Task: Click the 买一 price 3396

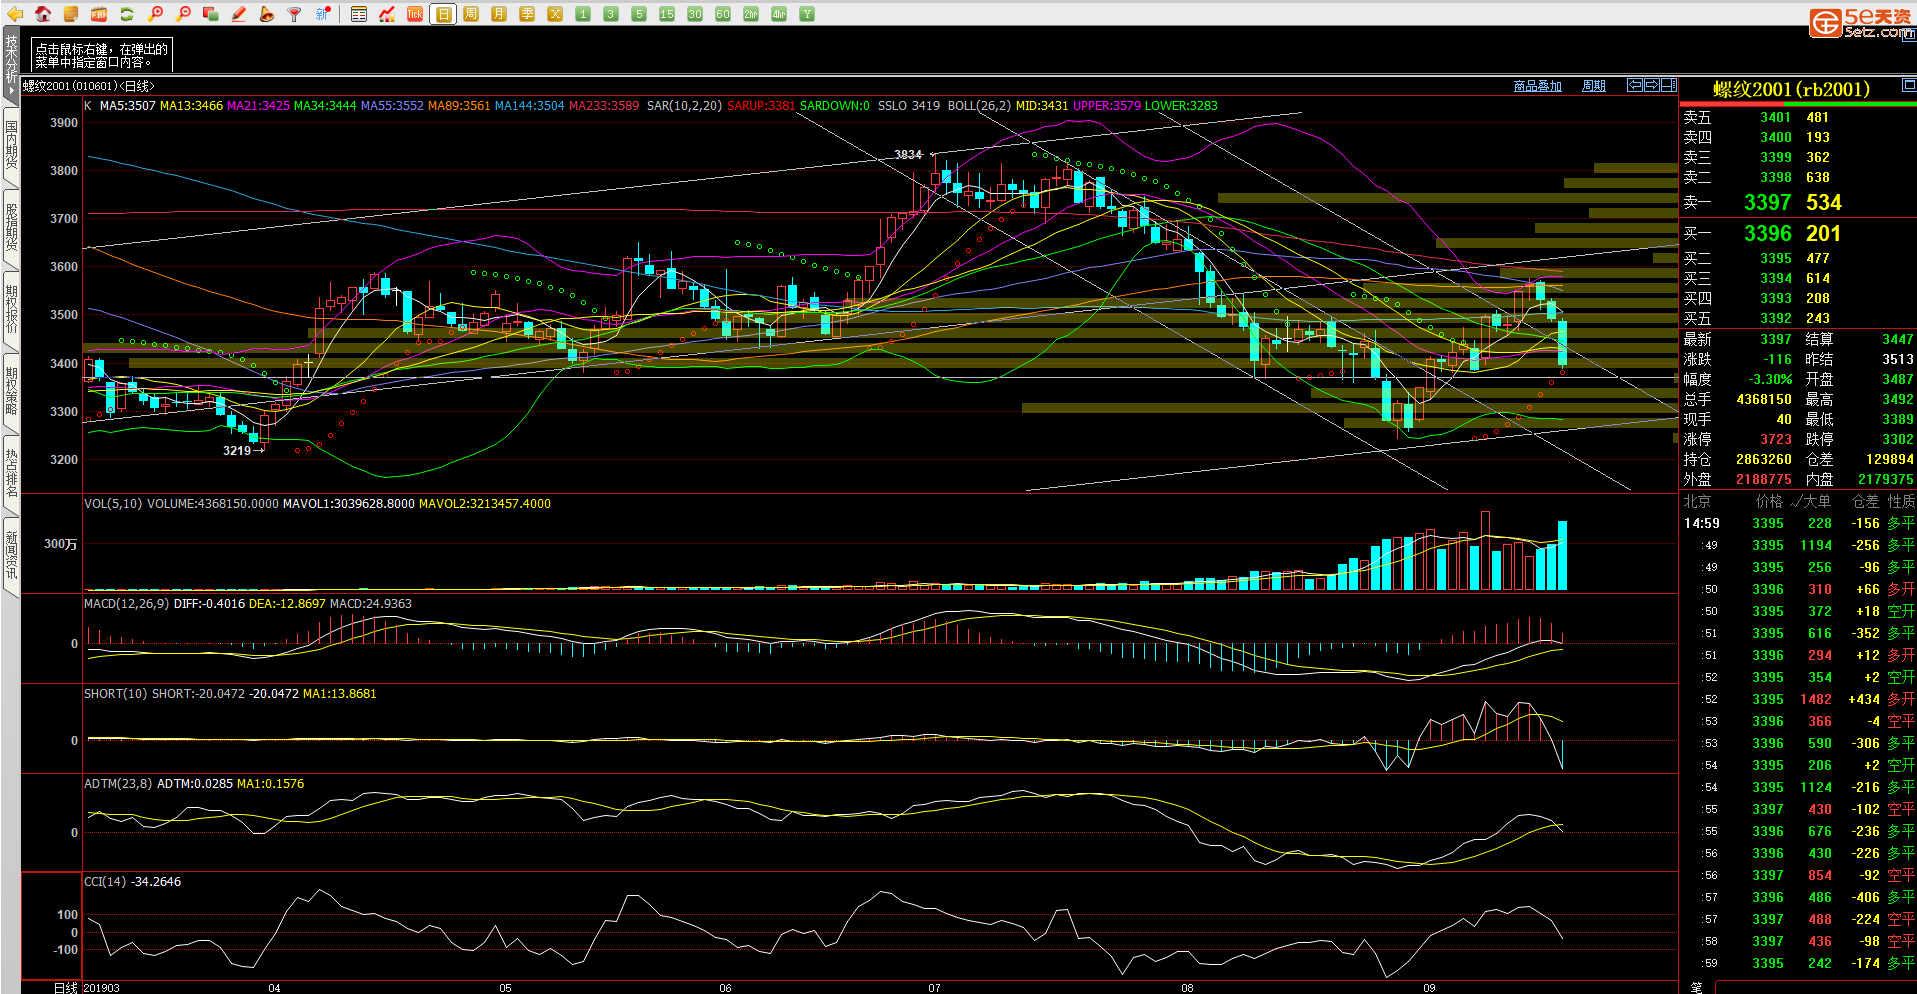Action: [1767, 233]
